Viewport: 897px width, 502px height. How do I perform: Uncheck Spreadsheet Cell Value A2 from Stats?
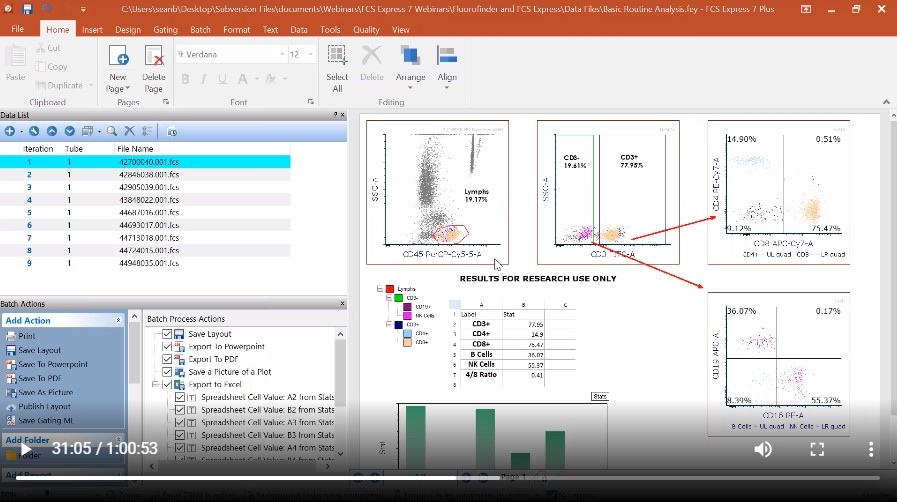[180, 397]
